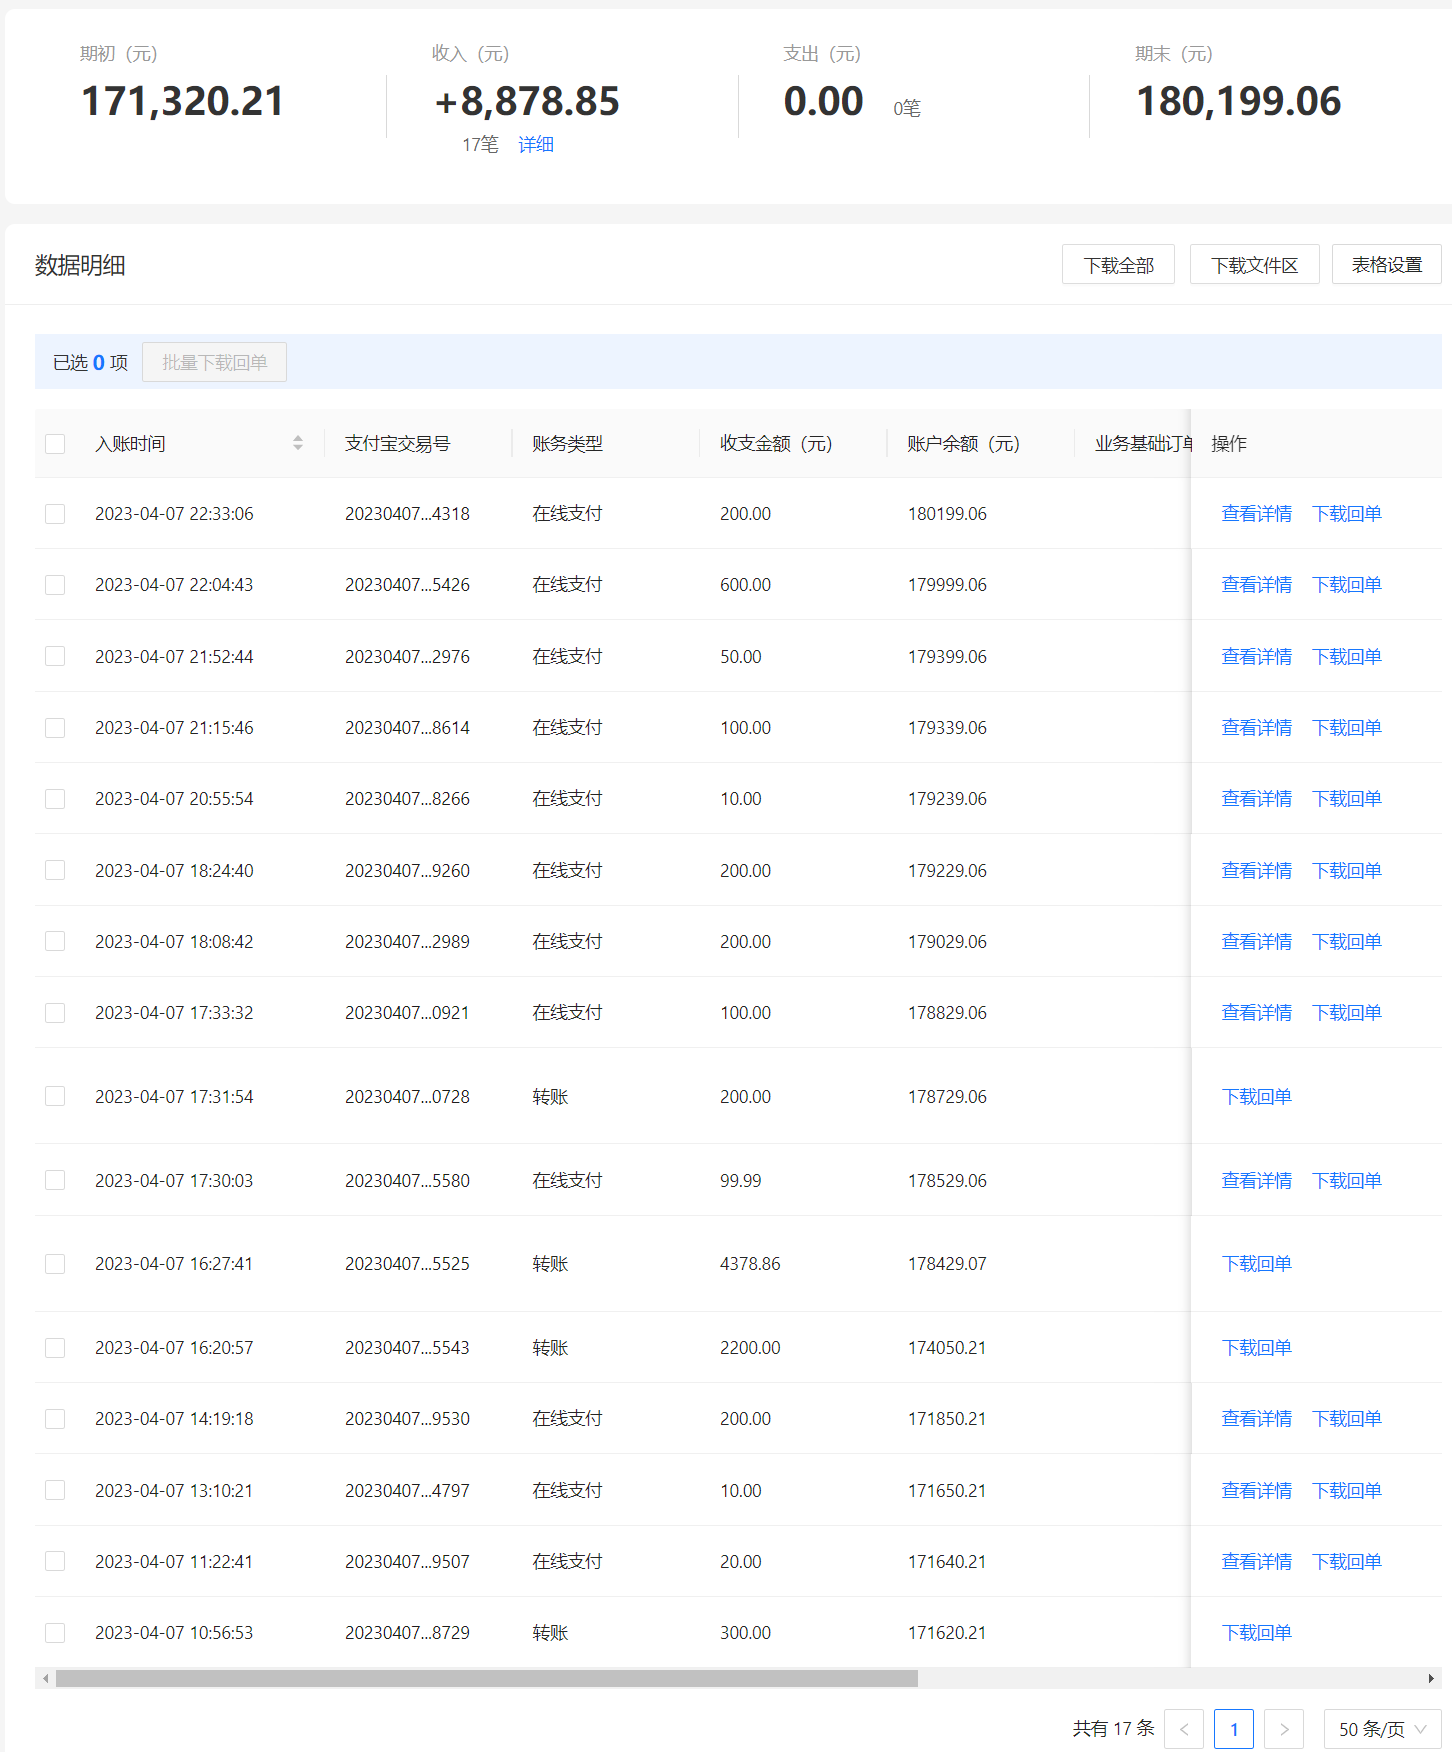Click 下载回单 for the 99.99 payment row

(1346, 1181)
